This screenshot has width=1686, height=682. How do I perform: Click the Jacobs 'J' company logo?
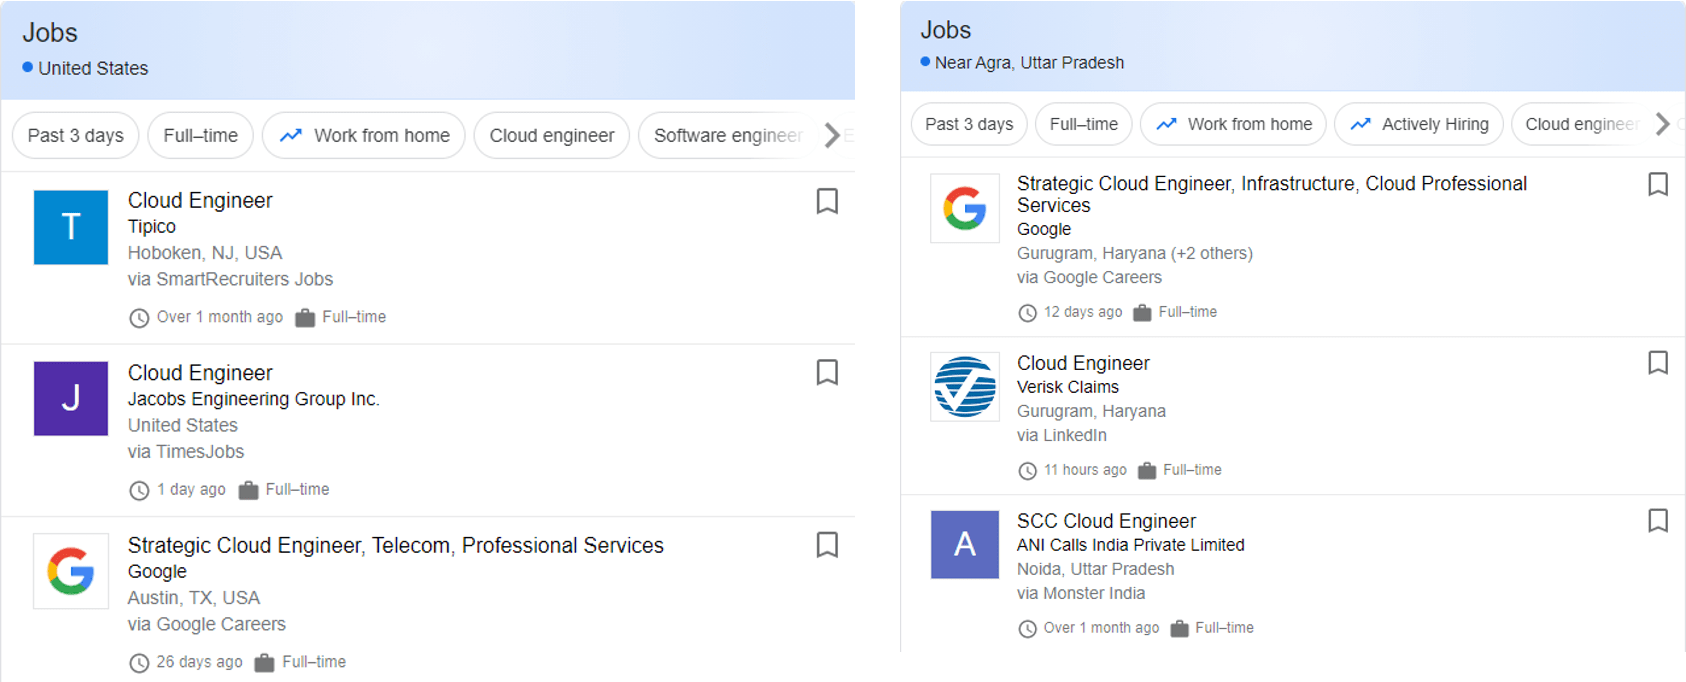[x=71, y=398]
